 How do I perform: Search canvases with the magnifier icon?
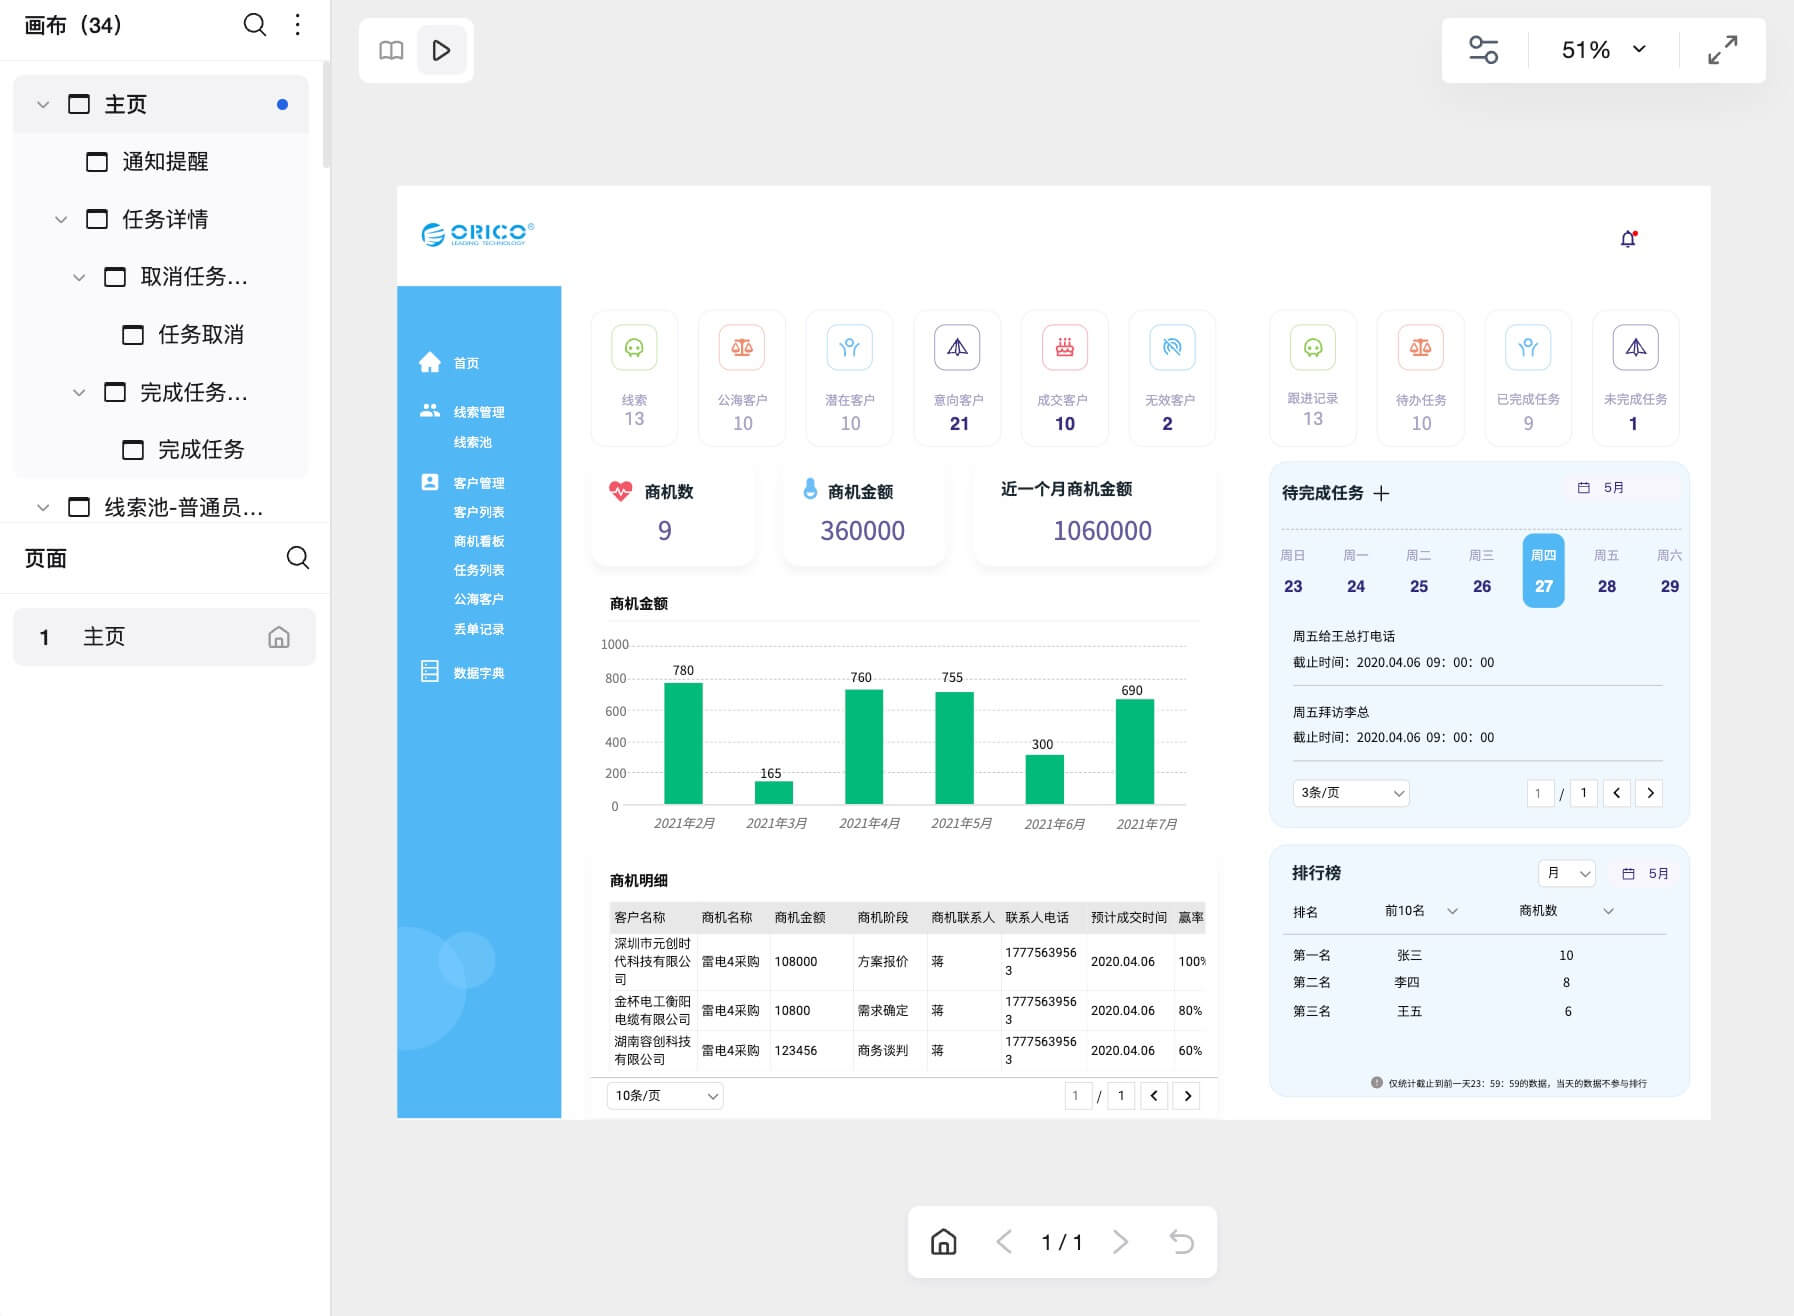pyautogui.click(x=255, y=25)
